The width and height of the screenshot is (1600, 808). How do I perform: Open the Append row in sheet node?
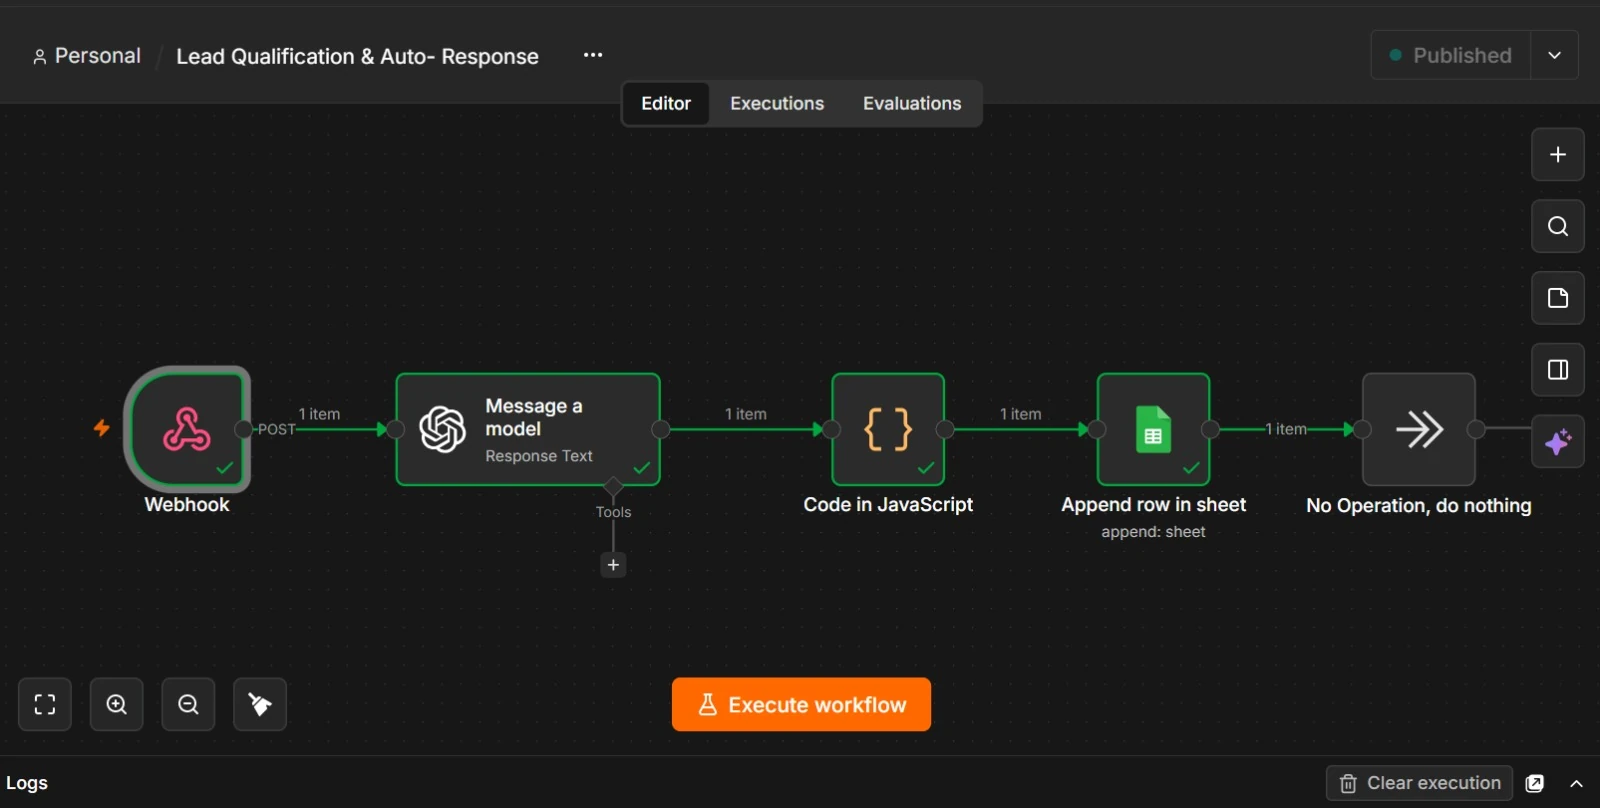1153,429
